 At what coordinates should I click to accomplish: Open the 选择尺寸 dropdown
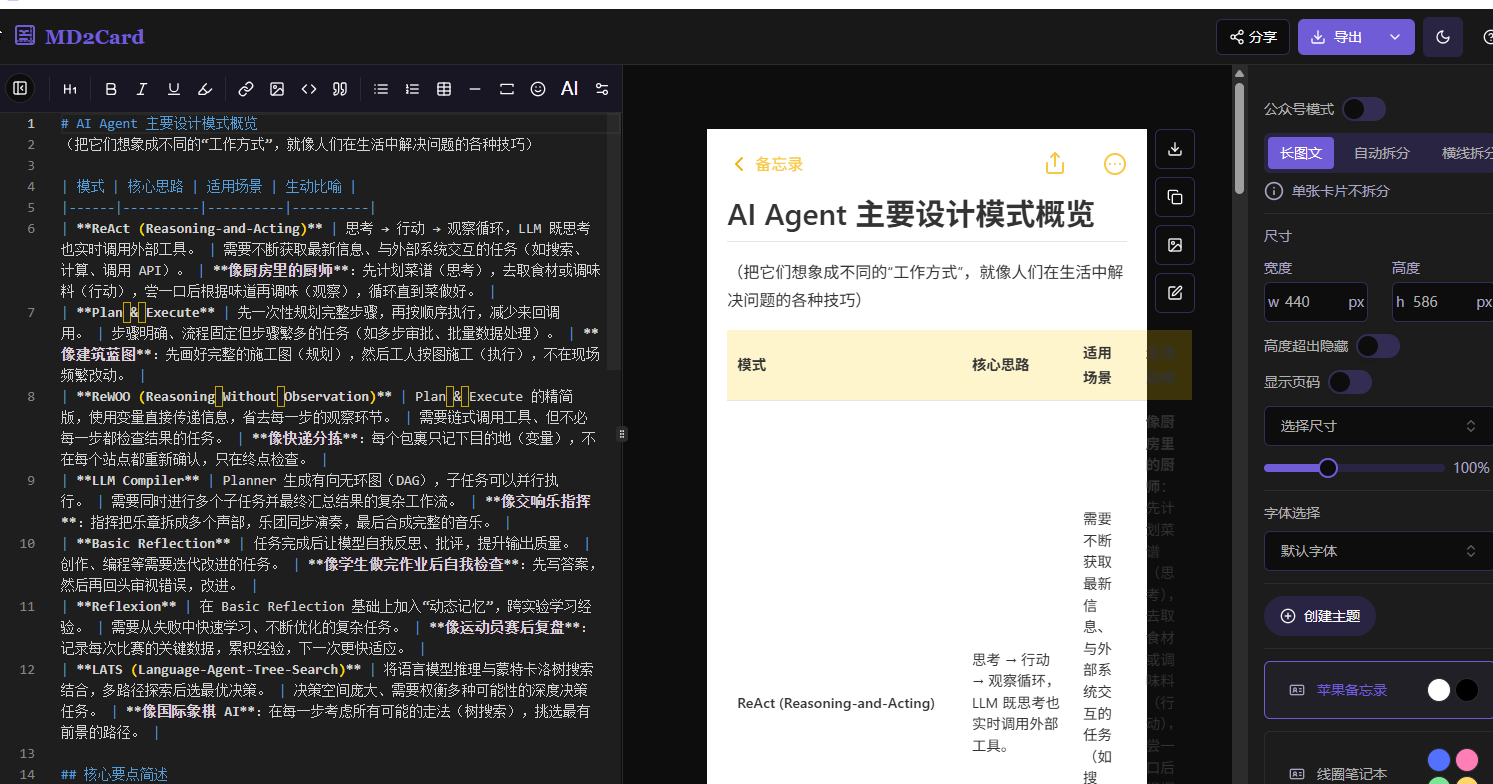click(x=1378, y=426)
